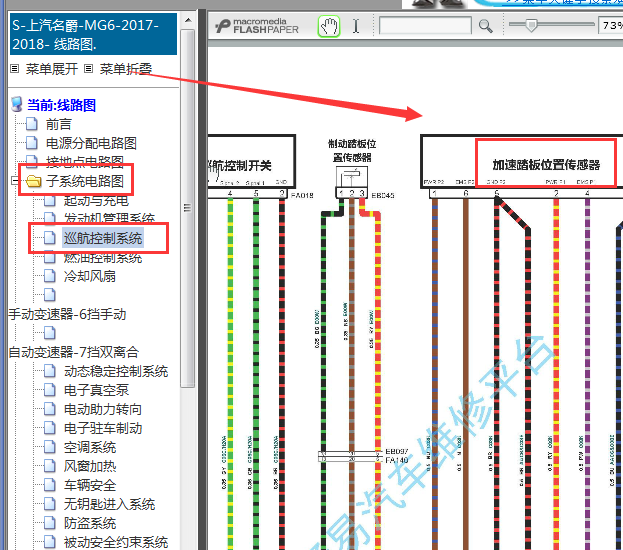This screenshot has width=623, height=550.
Task: Click the zoom percentage field showing 73%
Action: [611, 25]
